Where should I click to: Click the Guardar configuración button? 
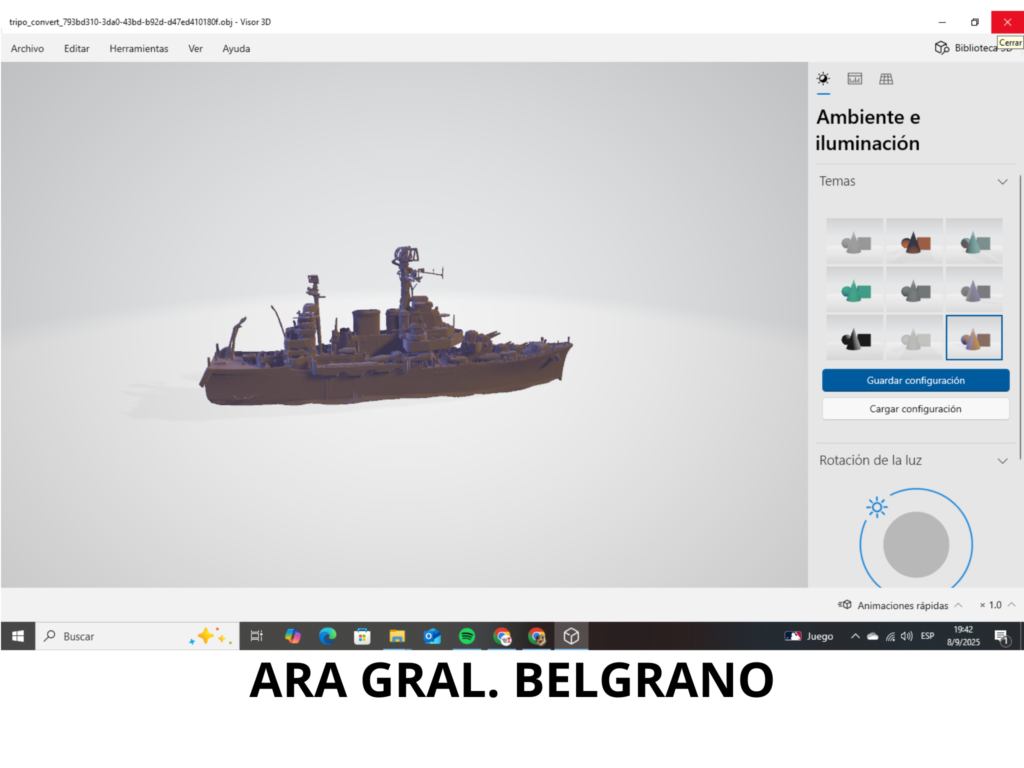click(x=916, y=380)
